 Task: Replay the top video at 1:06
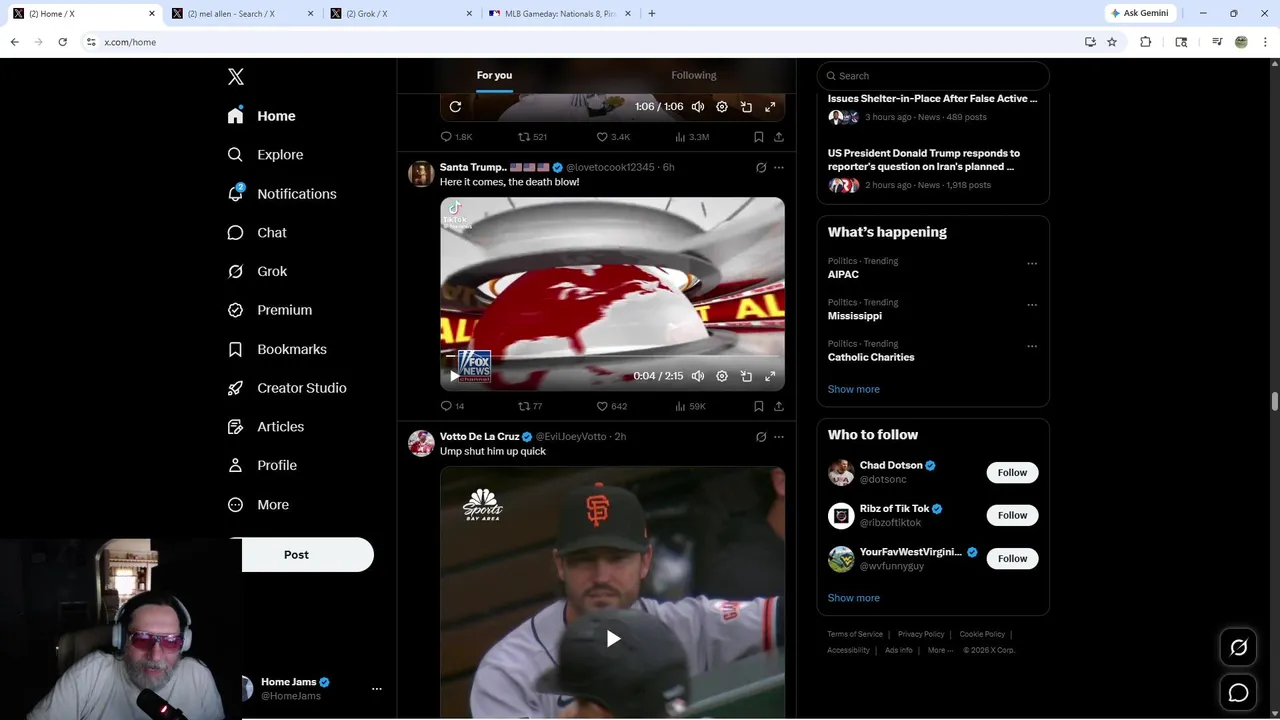click(455, 107)
